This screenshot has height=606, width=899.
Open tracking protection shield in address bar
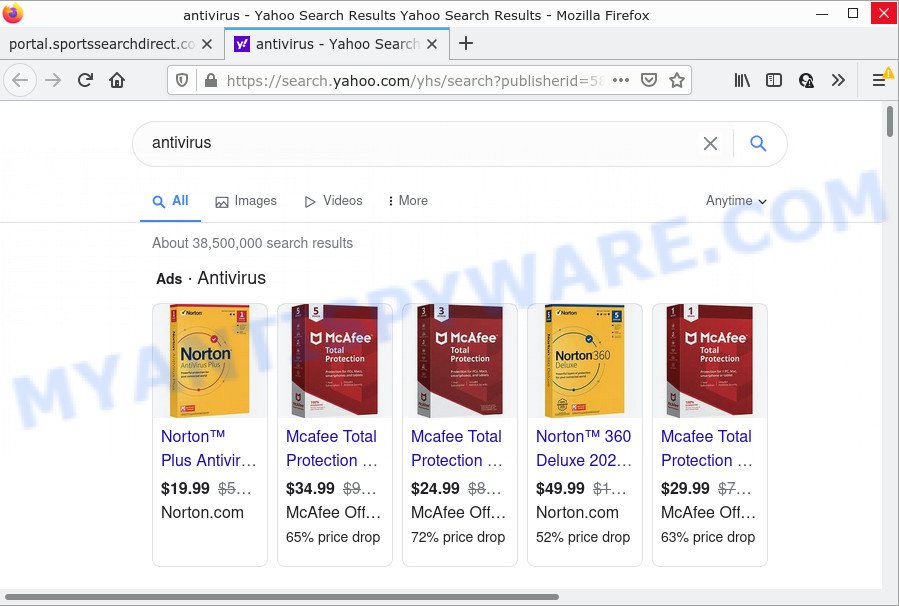[182, 80]
